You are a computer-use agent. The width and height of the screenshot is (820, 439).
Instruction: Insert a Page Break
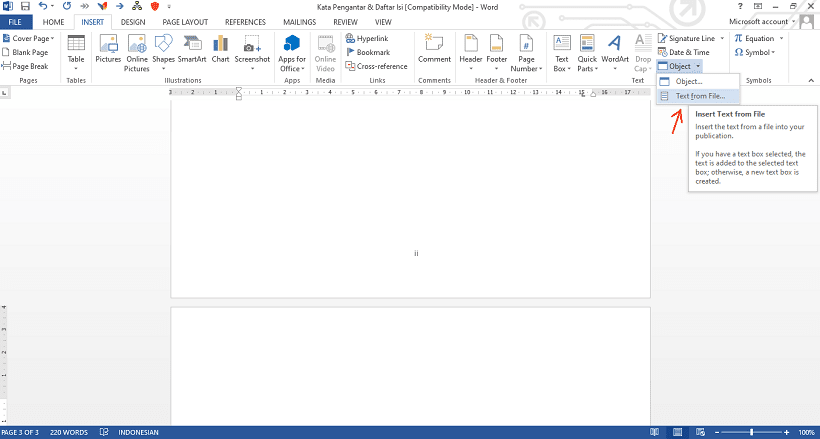click(x=25, y=66)
